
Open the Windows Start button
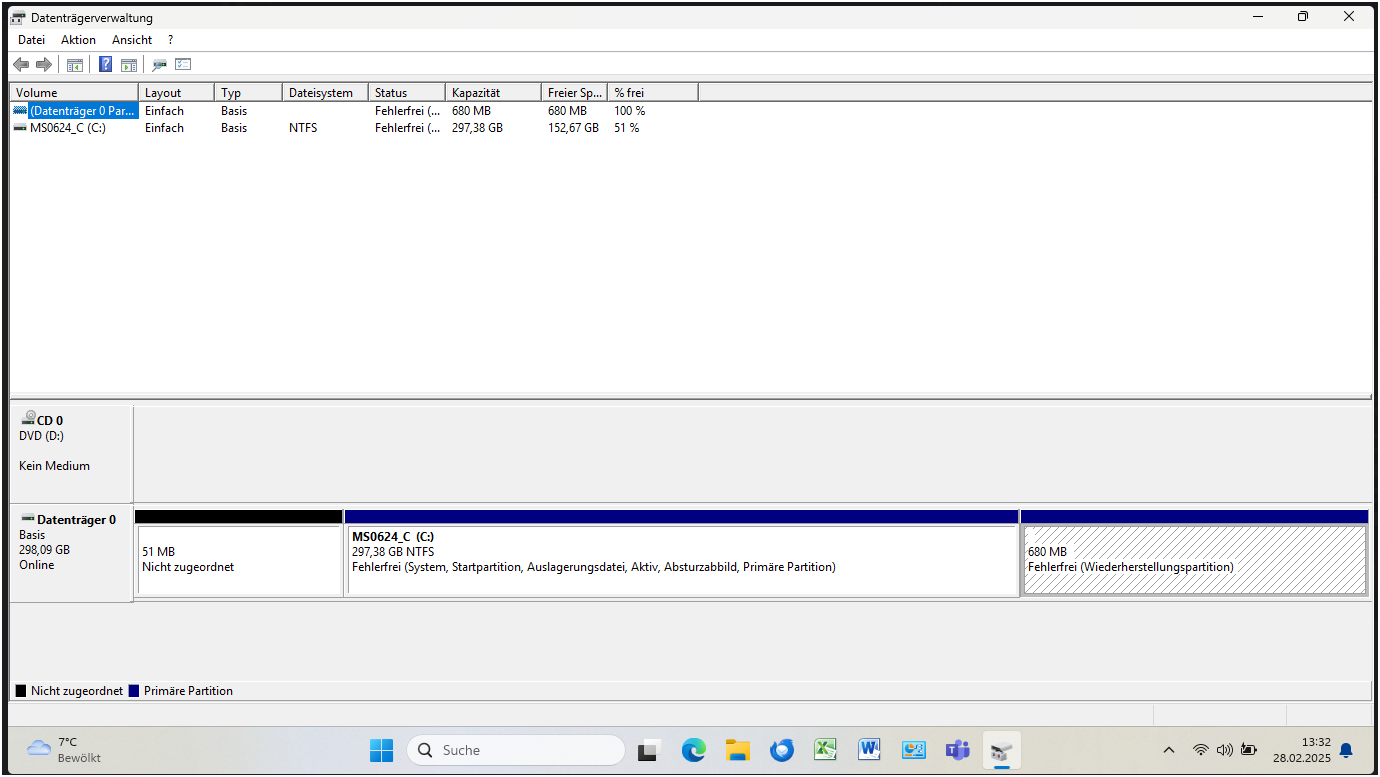(x=381, y=750)
